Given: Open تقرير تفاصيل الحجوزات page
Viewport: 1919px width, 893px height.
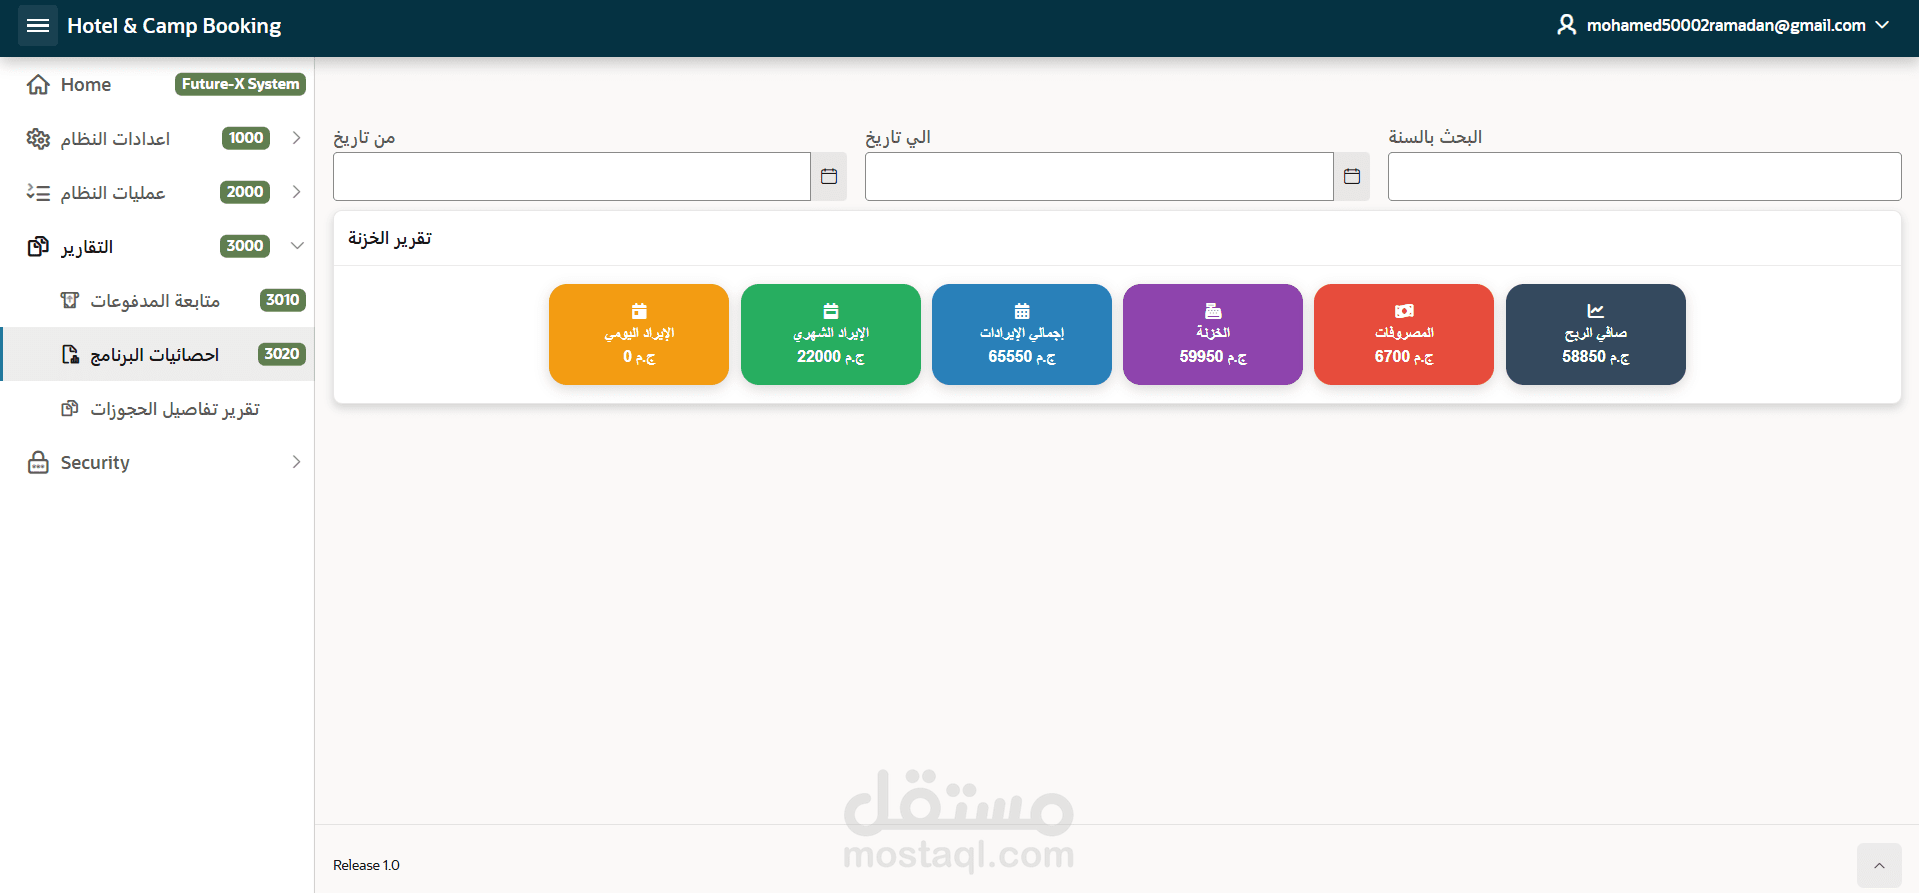Looking at the screenshot, I should [x=157, y=408].
